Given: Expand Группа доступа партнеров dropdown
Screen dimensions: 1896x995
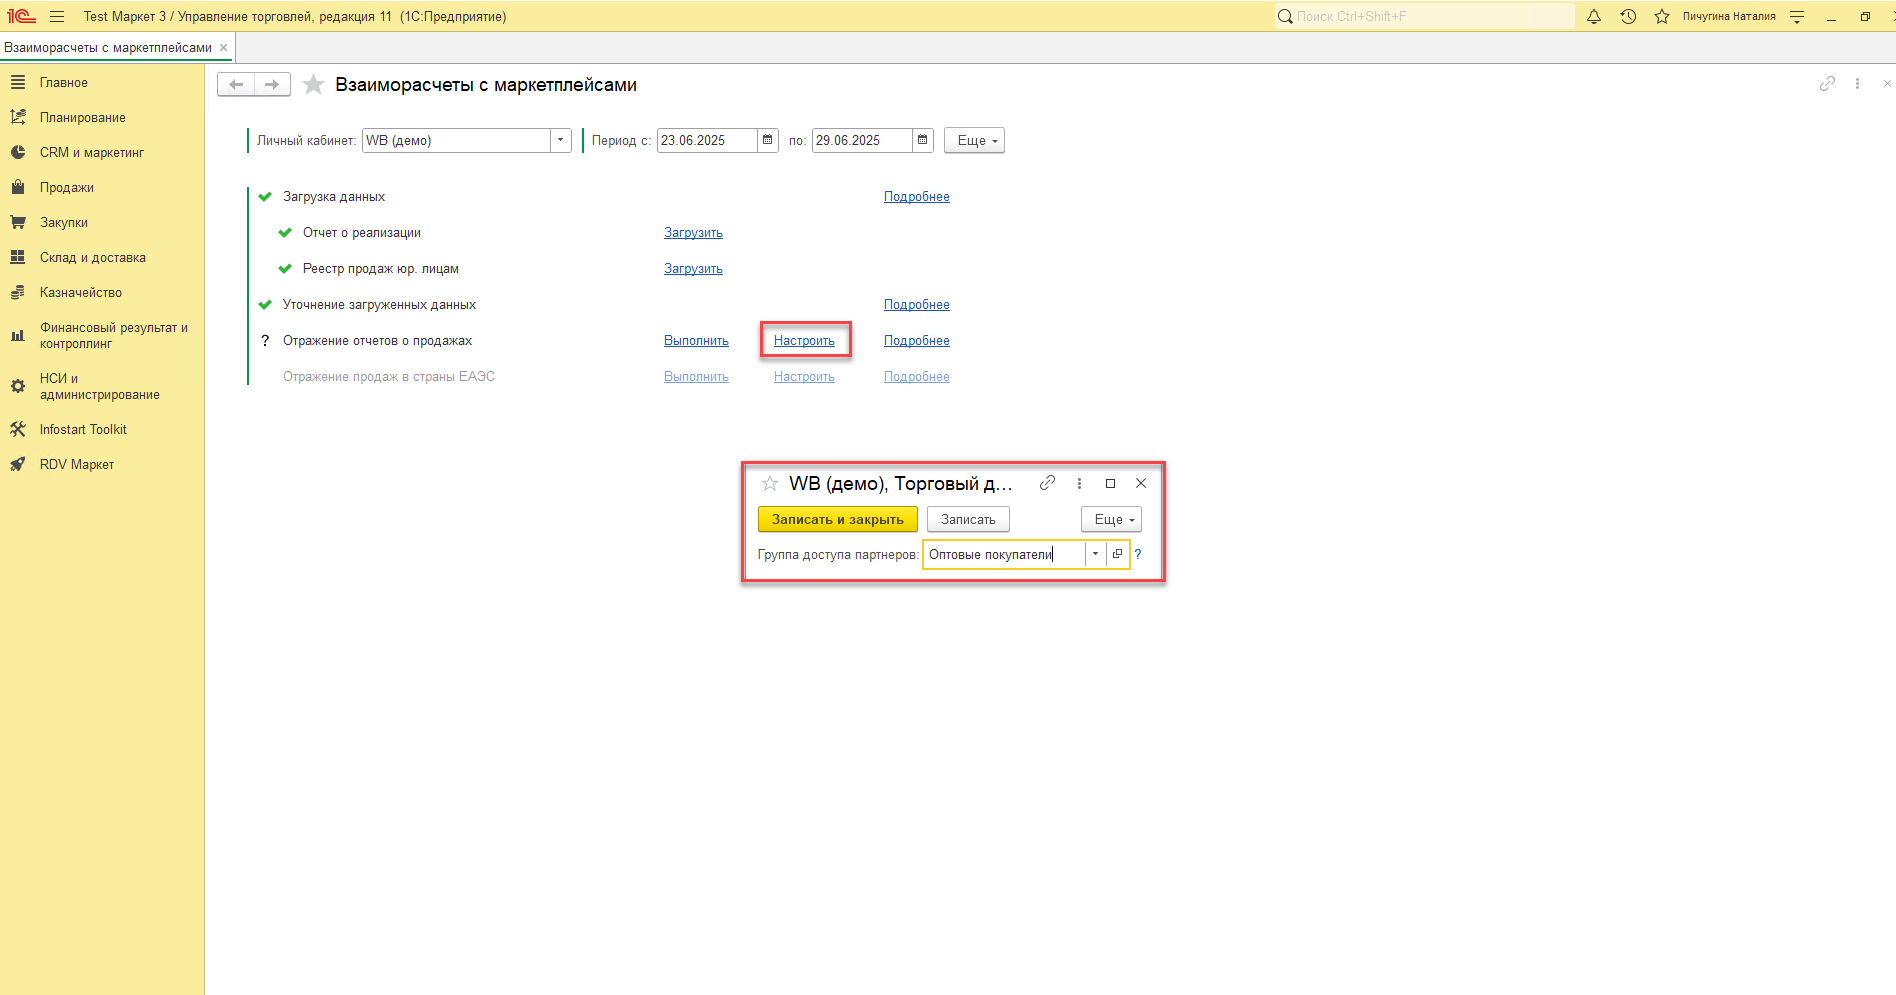Looking at the screenshot, I should point(1096,554).
